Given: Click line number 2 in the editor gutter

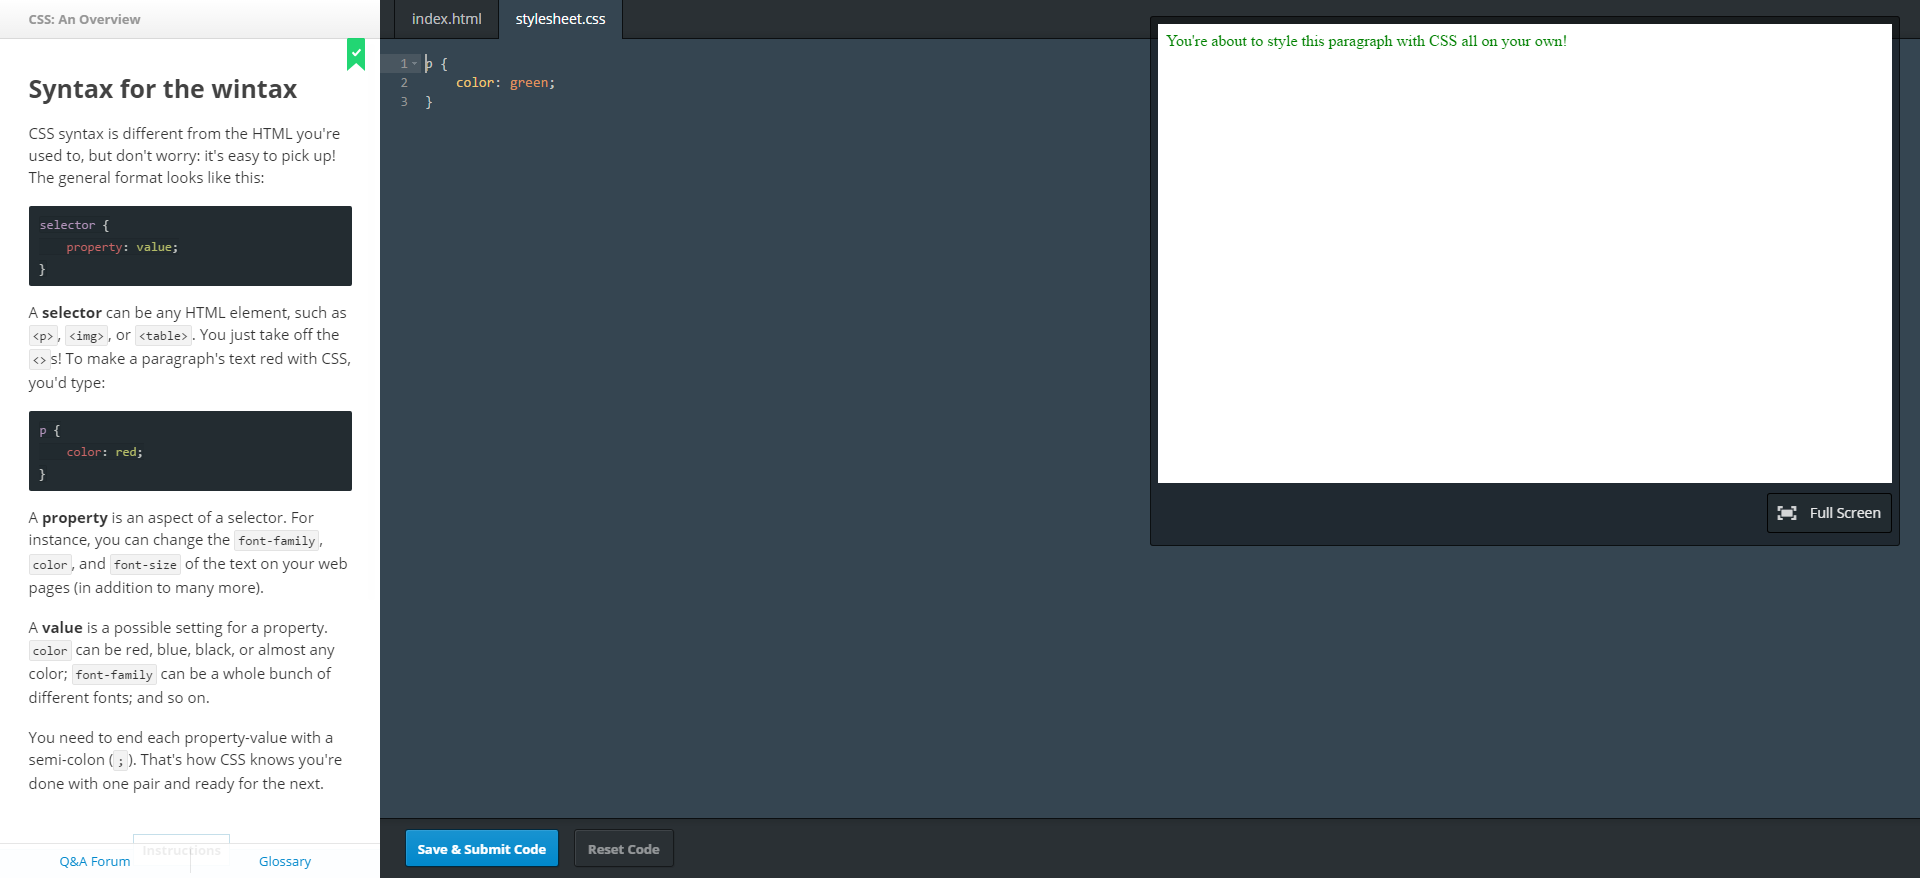Looking at the screenshot, I should (404, 83).
